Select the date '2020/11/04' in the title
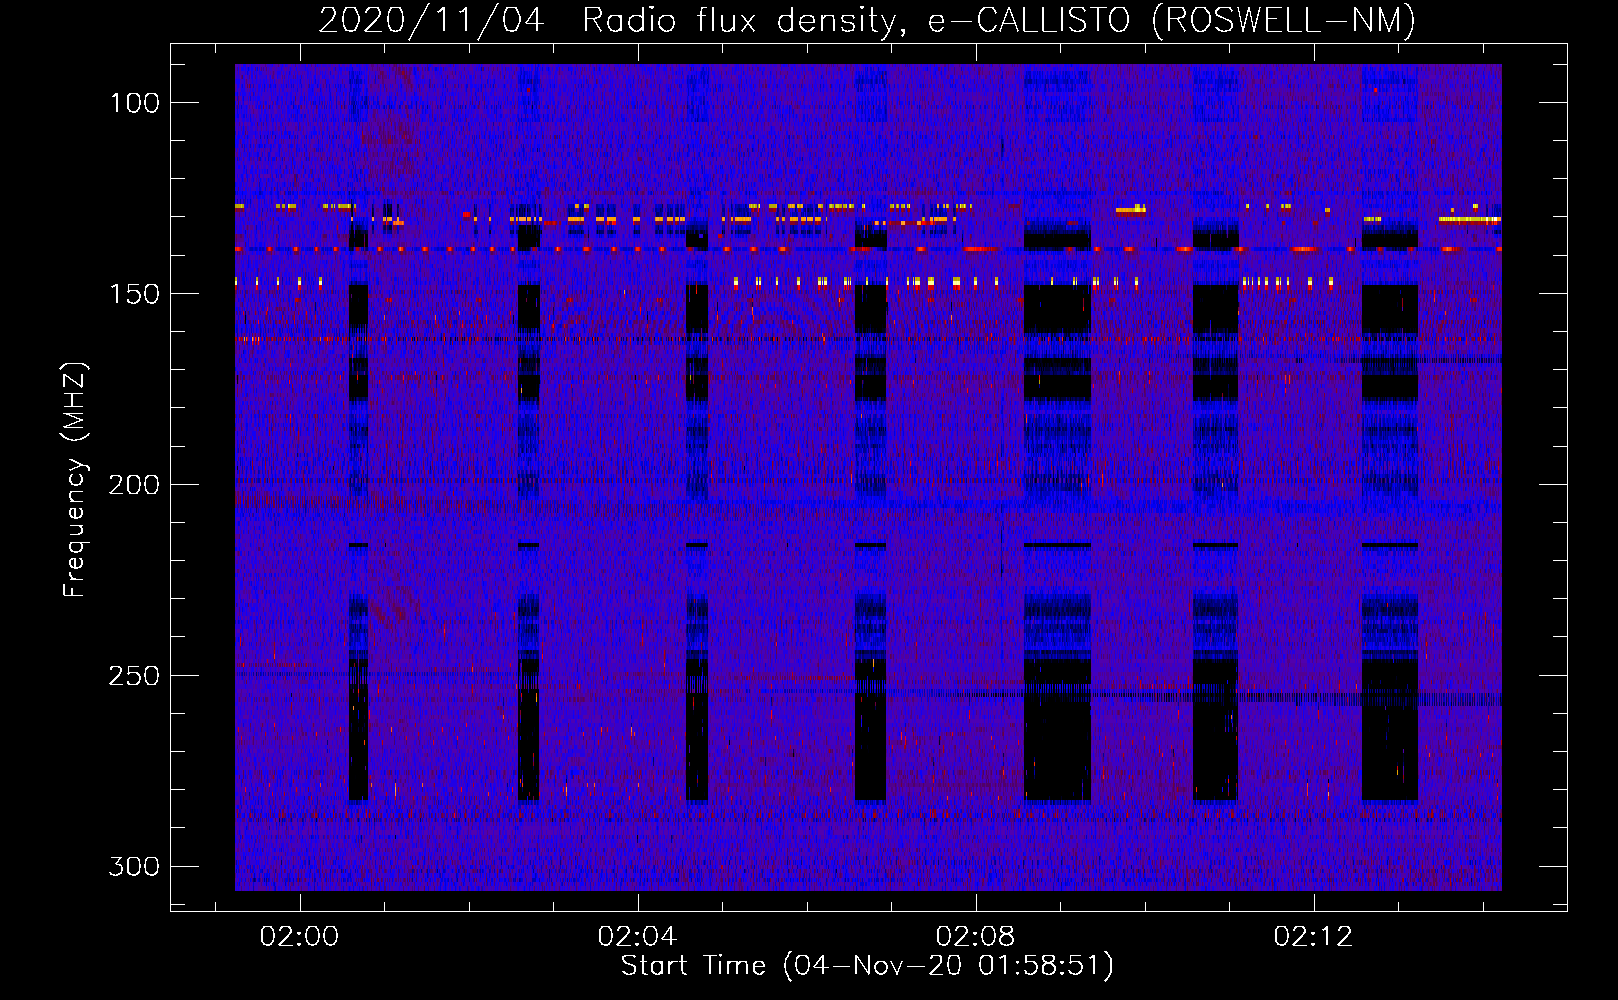 point(431,20)
